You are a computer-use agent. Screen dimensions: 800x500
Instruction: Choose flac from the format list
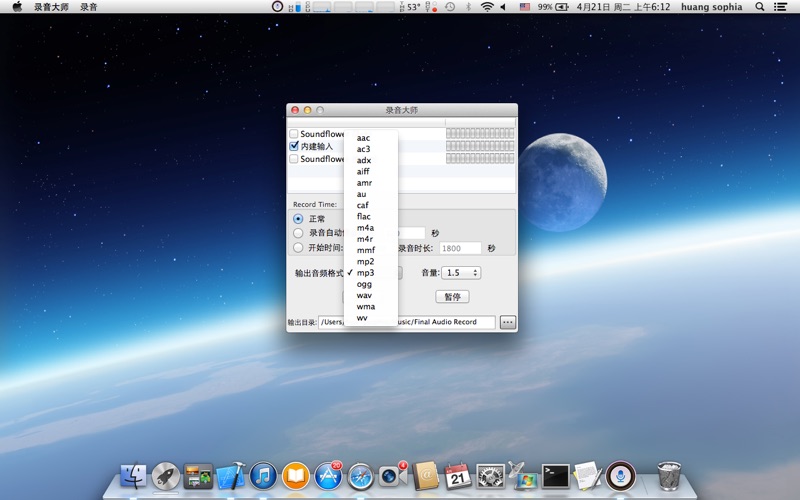pos(364,216)
